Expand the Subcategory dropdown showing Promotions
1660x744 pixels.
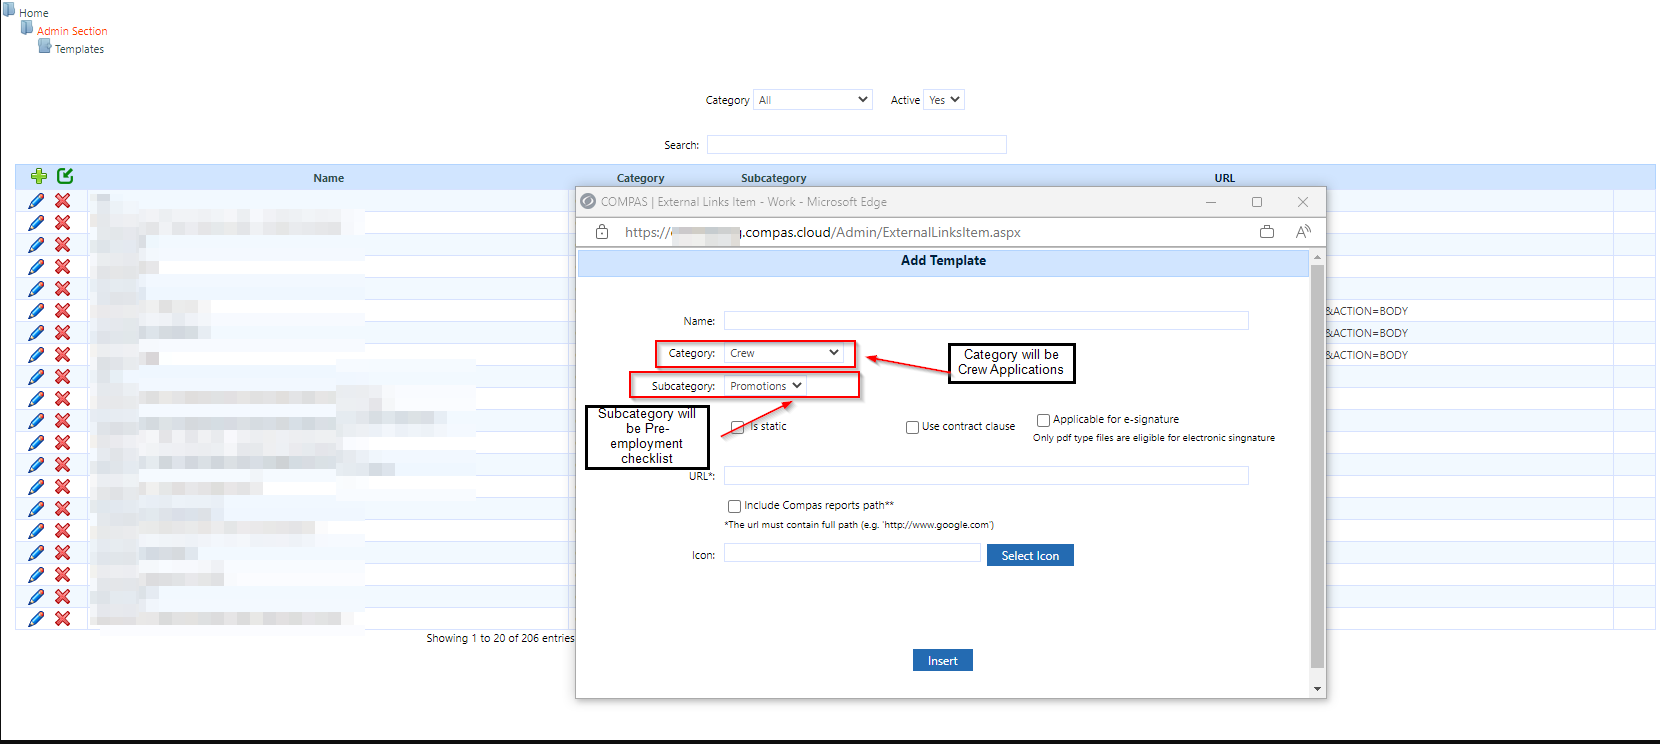tap(765, 386)
